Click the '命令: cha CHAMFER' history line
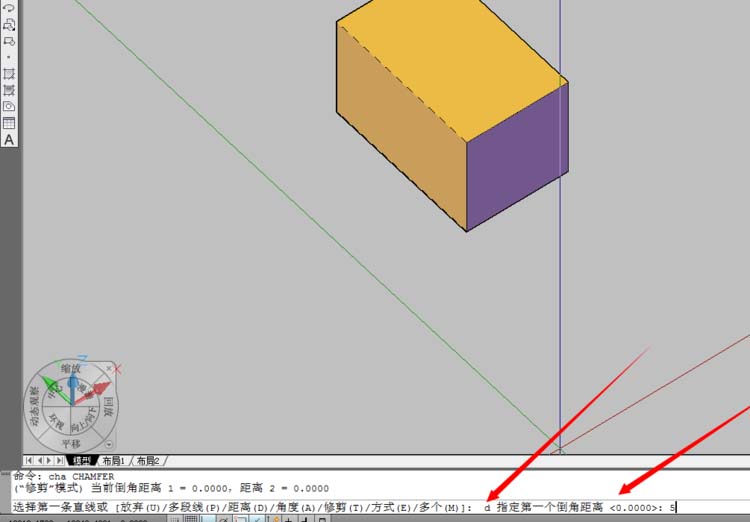Screen dimensions: 750x522 tap(64, 477)
